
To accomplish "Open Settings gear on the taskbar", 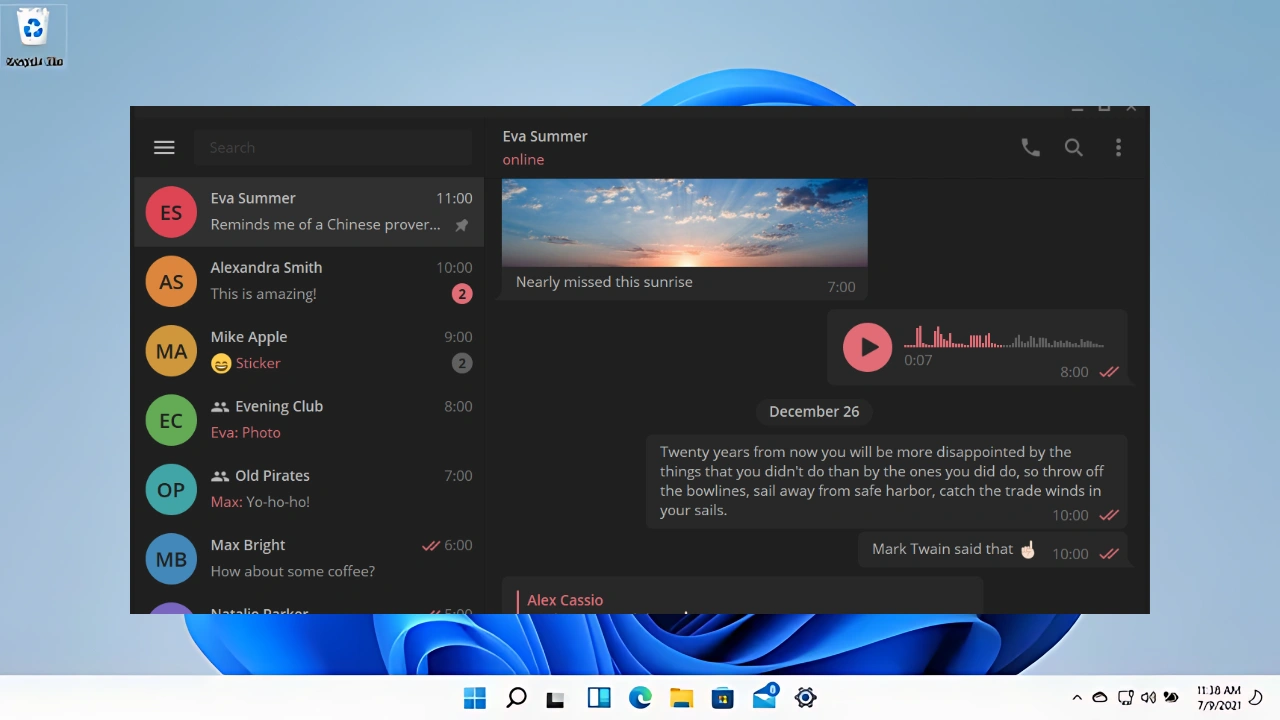I will (806, 698).
